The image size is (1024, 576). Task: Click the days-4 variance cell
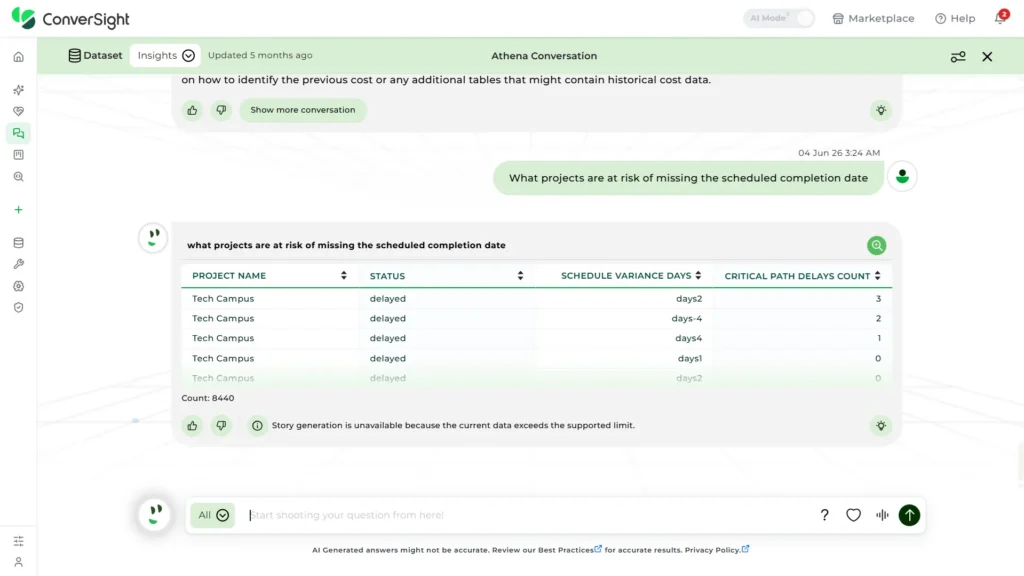point(686,319)
